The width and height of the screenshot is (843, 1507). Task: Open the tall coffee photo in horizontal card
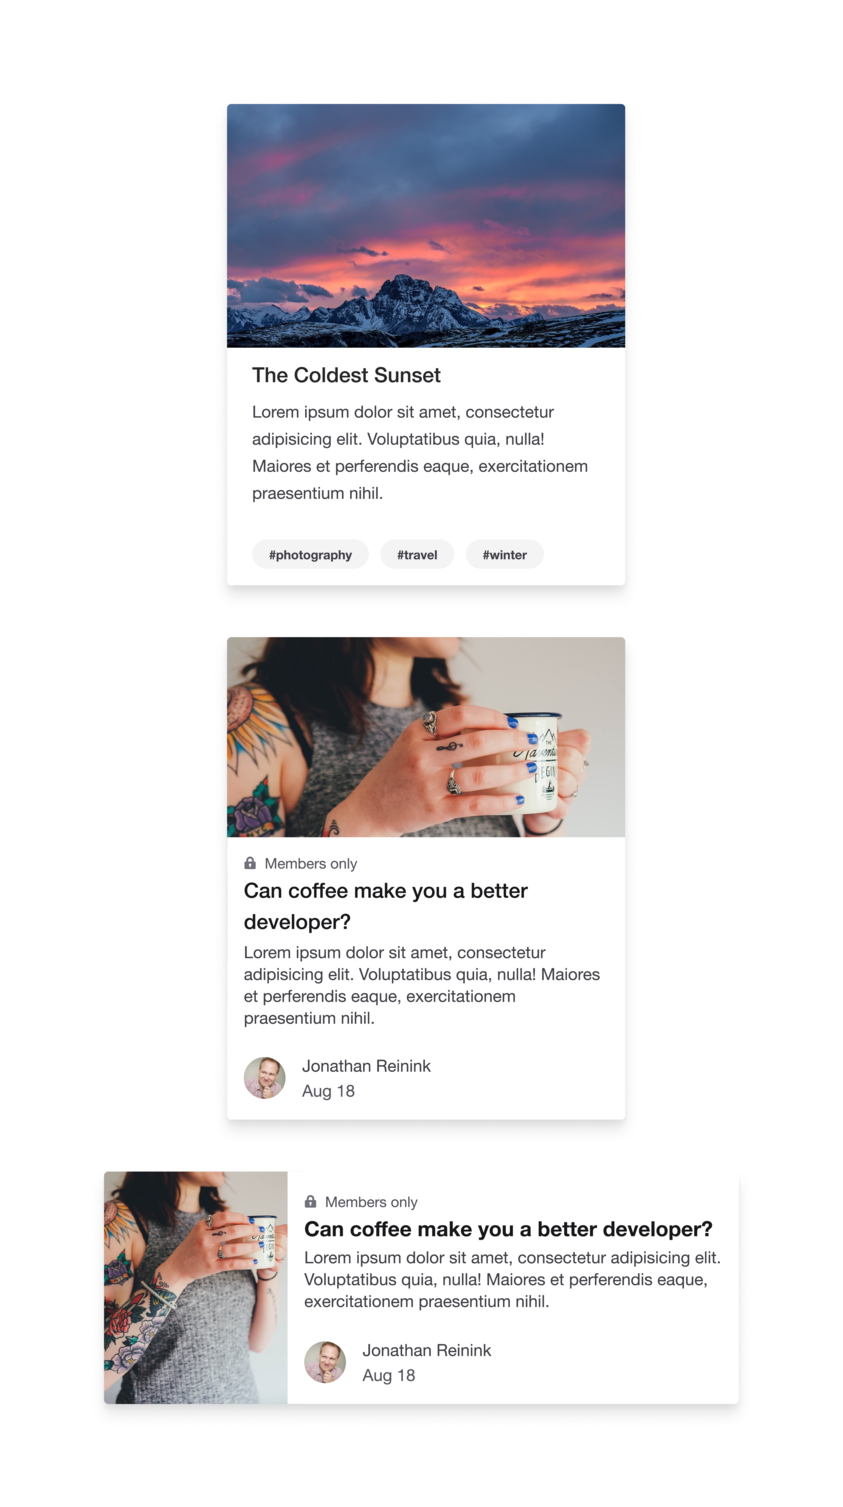196,1287
